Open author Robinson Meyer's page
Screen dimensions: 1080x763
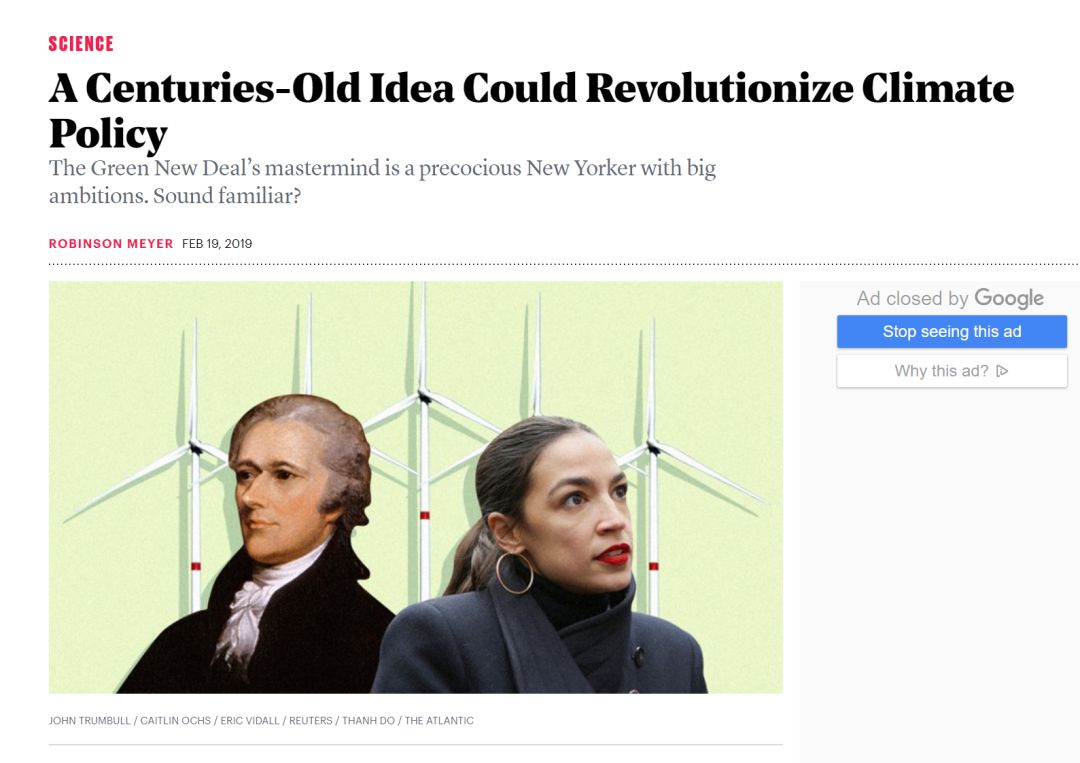[111, 244]
